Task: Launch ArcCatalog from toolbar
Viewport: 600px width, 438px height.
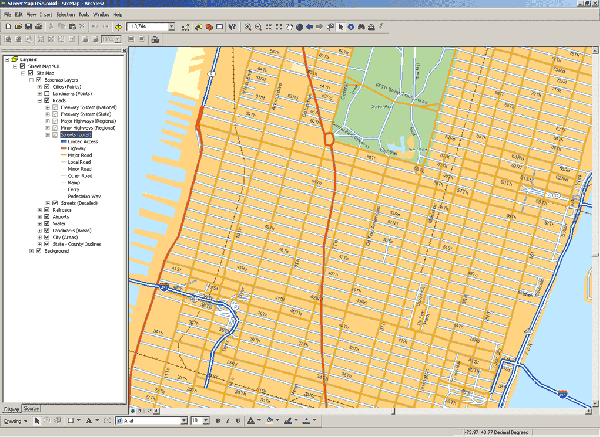Action: [x=199, y=27]
